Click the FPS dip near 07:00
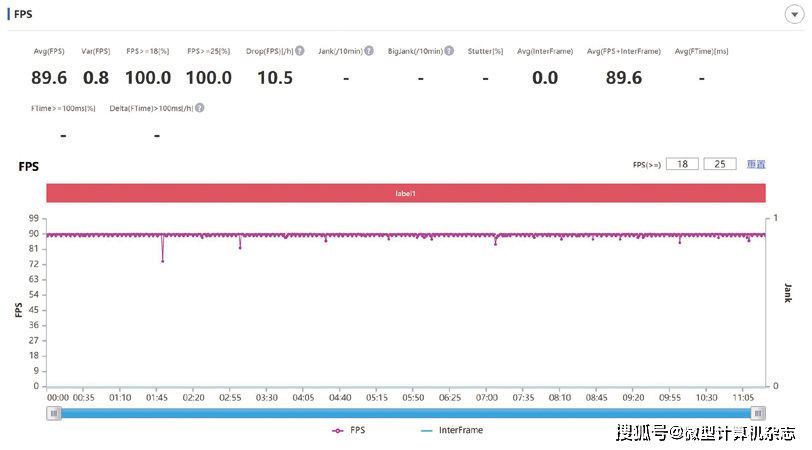 click(495, 243)
